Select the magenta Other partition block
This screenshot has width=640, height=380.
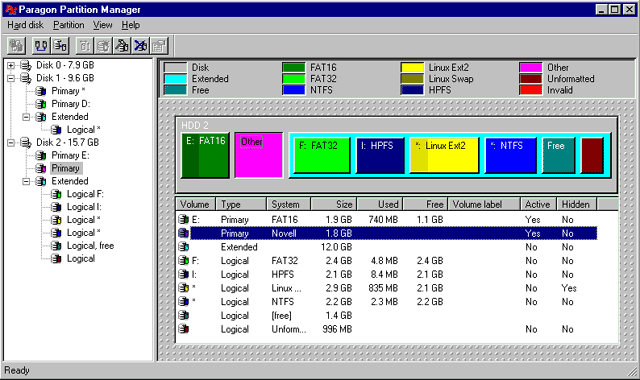pos(259,155)
